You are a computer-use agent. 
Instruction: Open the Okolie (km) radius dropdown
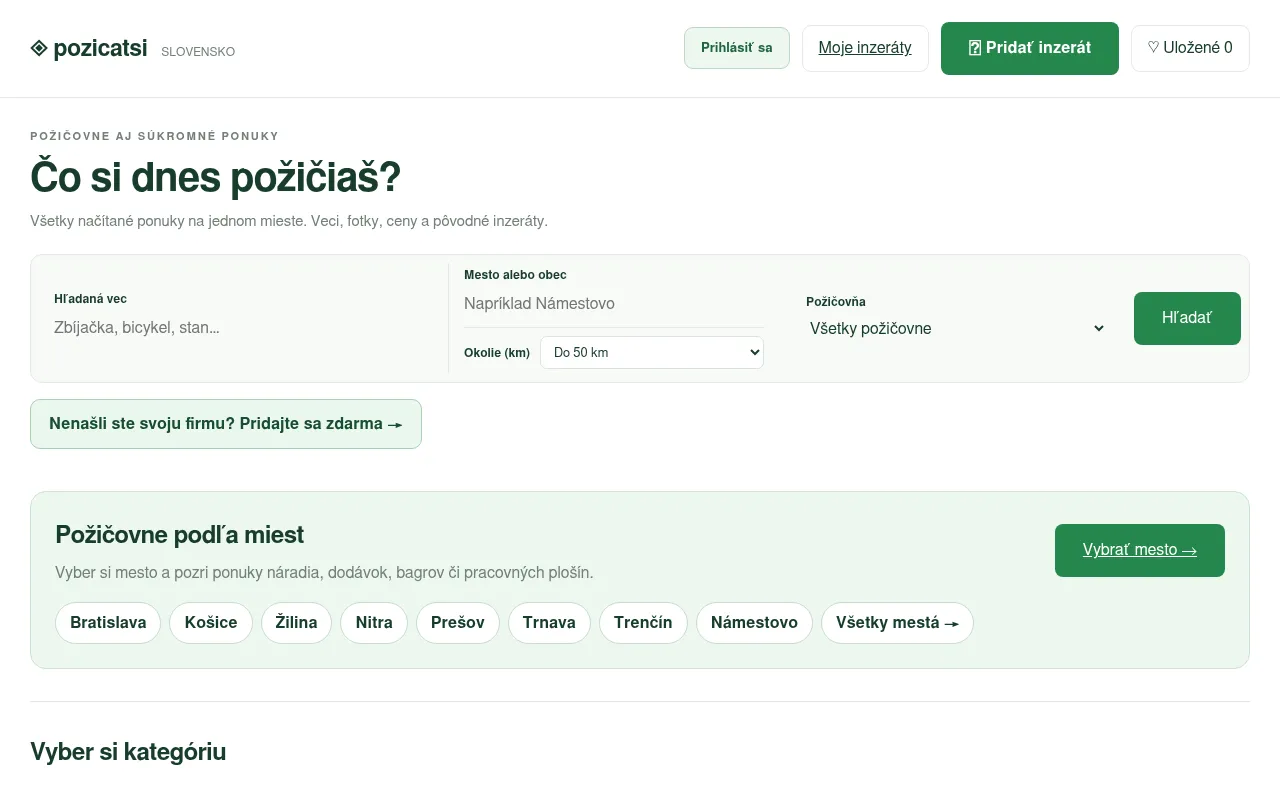tap(652, 352)
